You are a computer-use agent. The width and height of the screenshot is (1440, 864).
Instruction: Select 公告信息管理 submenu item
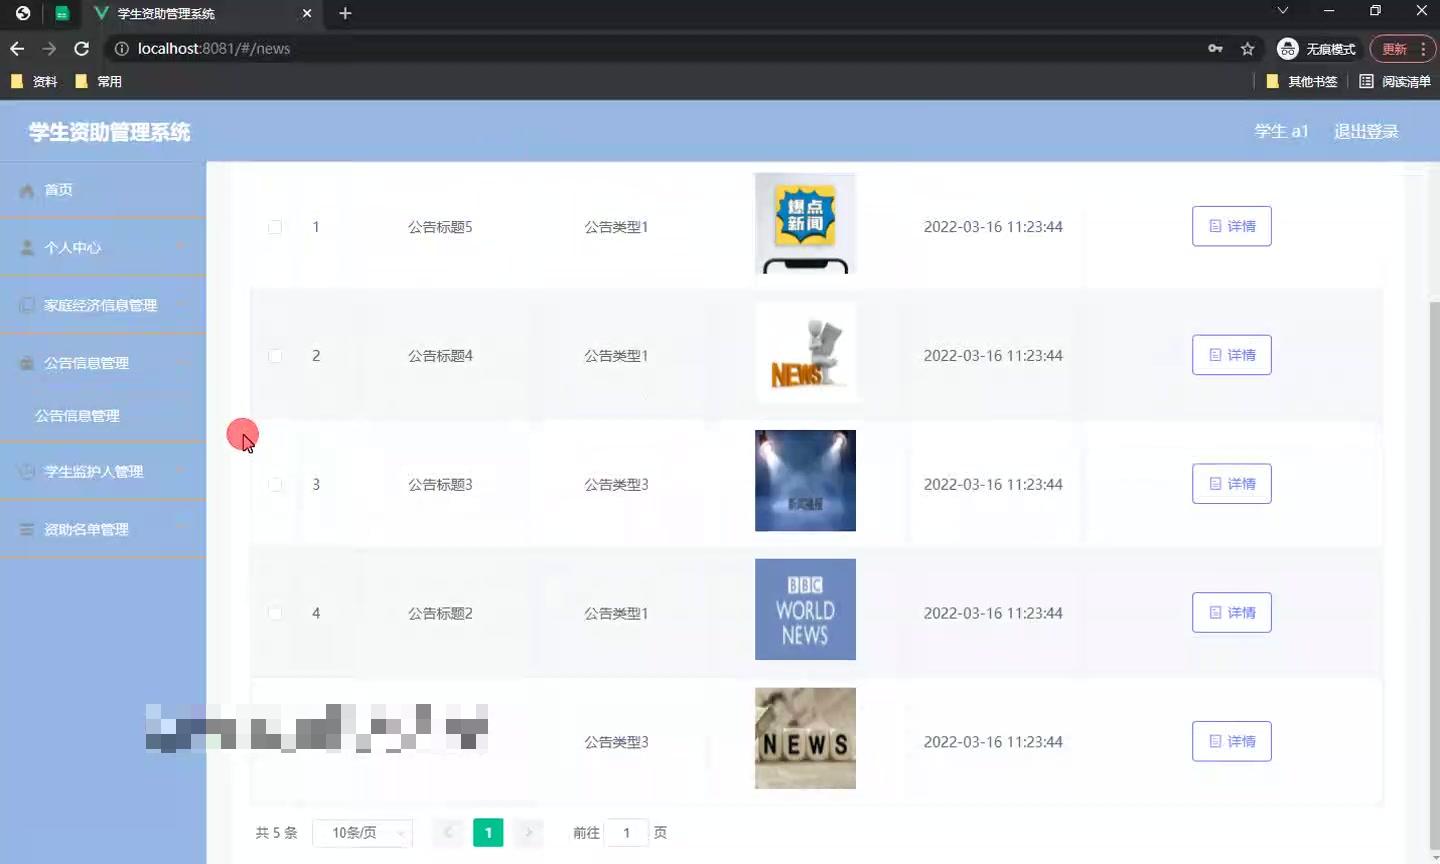click(x=103, y=416)
